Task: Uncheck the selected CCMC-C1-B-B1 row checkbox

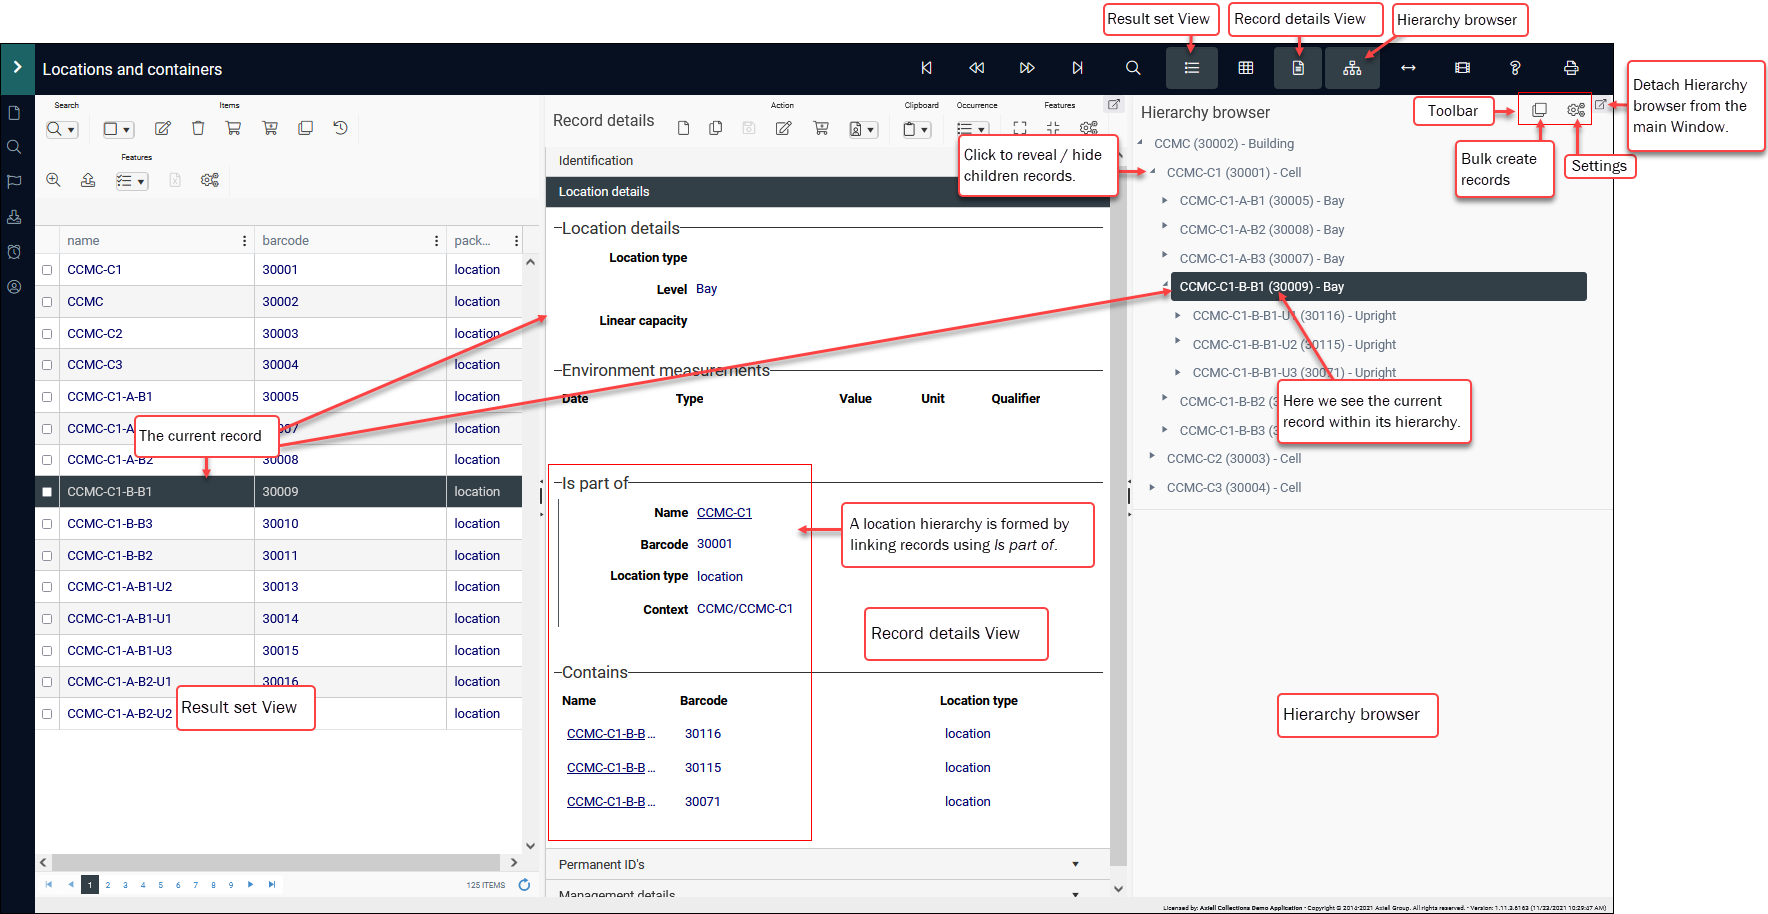Action: tap(47, 491)
